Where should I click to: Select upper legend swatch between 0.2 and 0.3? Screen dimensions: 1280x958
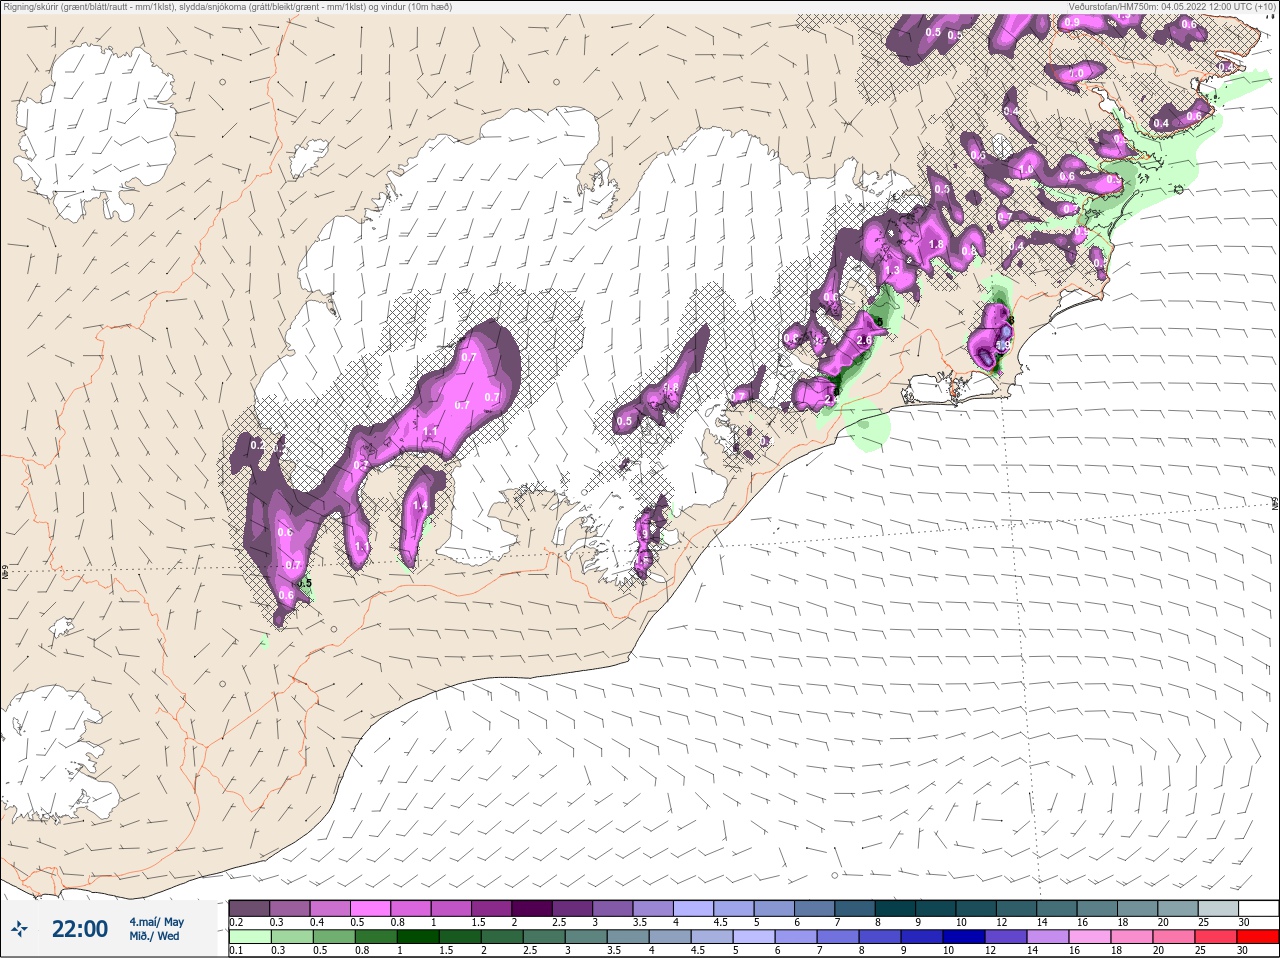249,908
